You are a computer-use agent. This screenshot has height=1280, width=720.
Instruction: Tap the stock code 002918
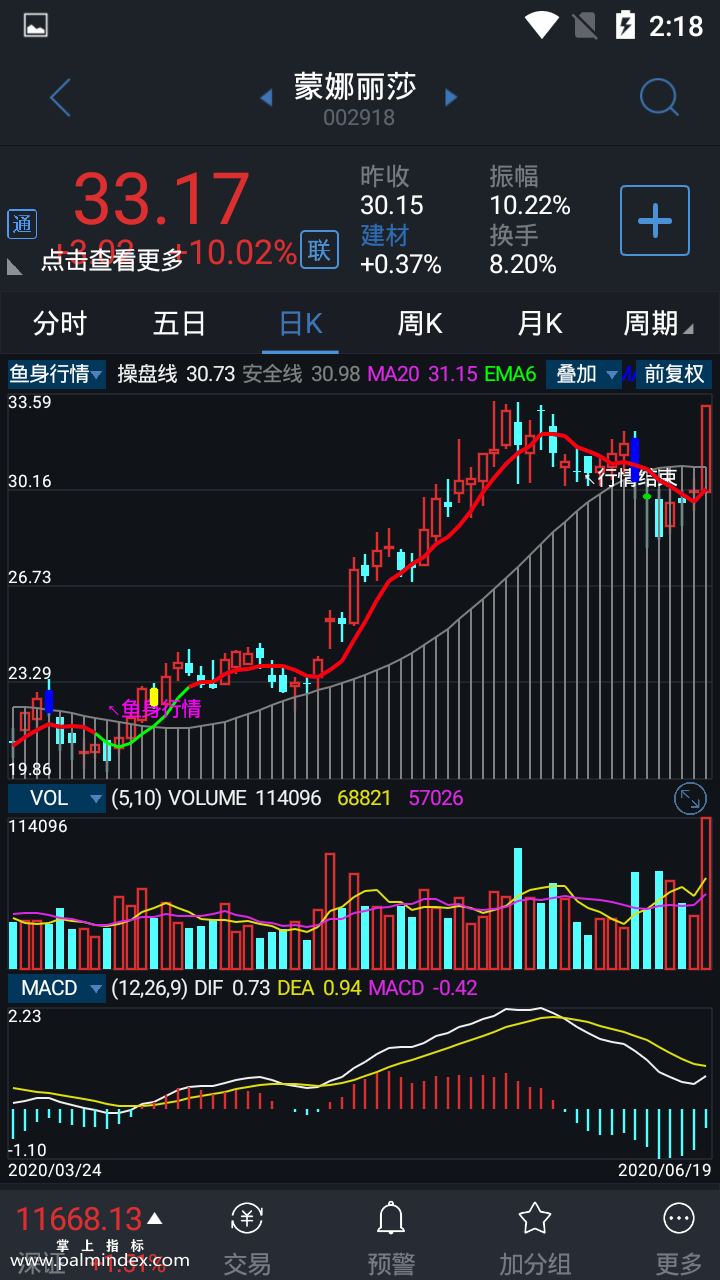click(x=359, y=118)
